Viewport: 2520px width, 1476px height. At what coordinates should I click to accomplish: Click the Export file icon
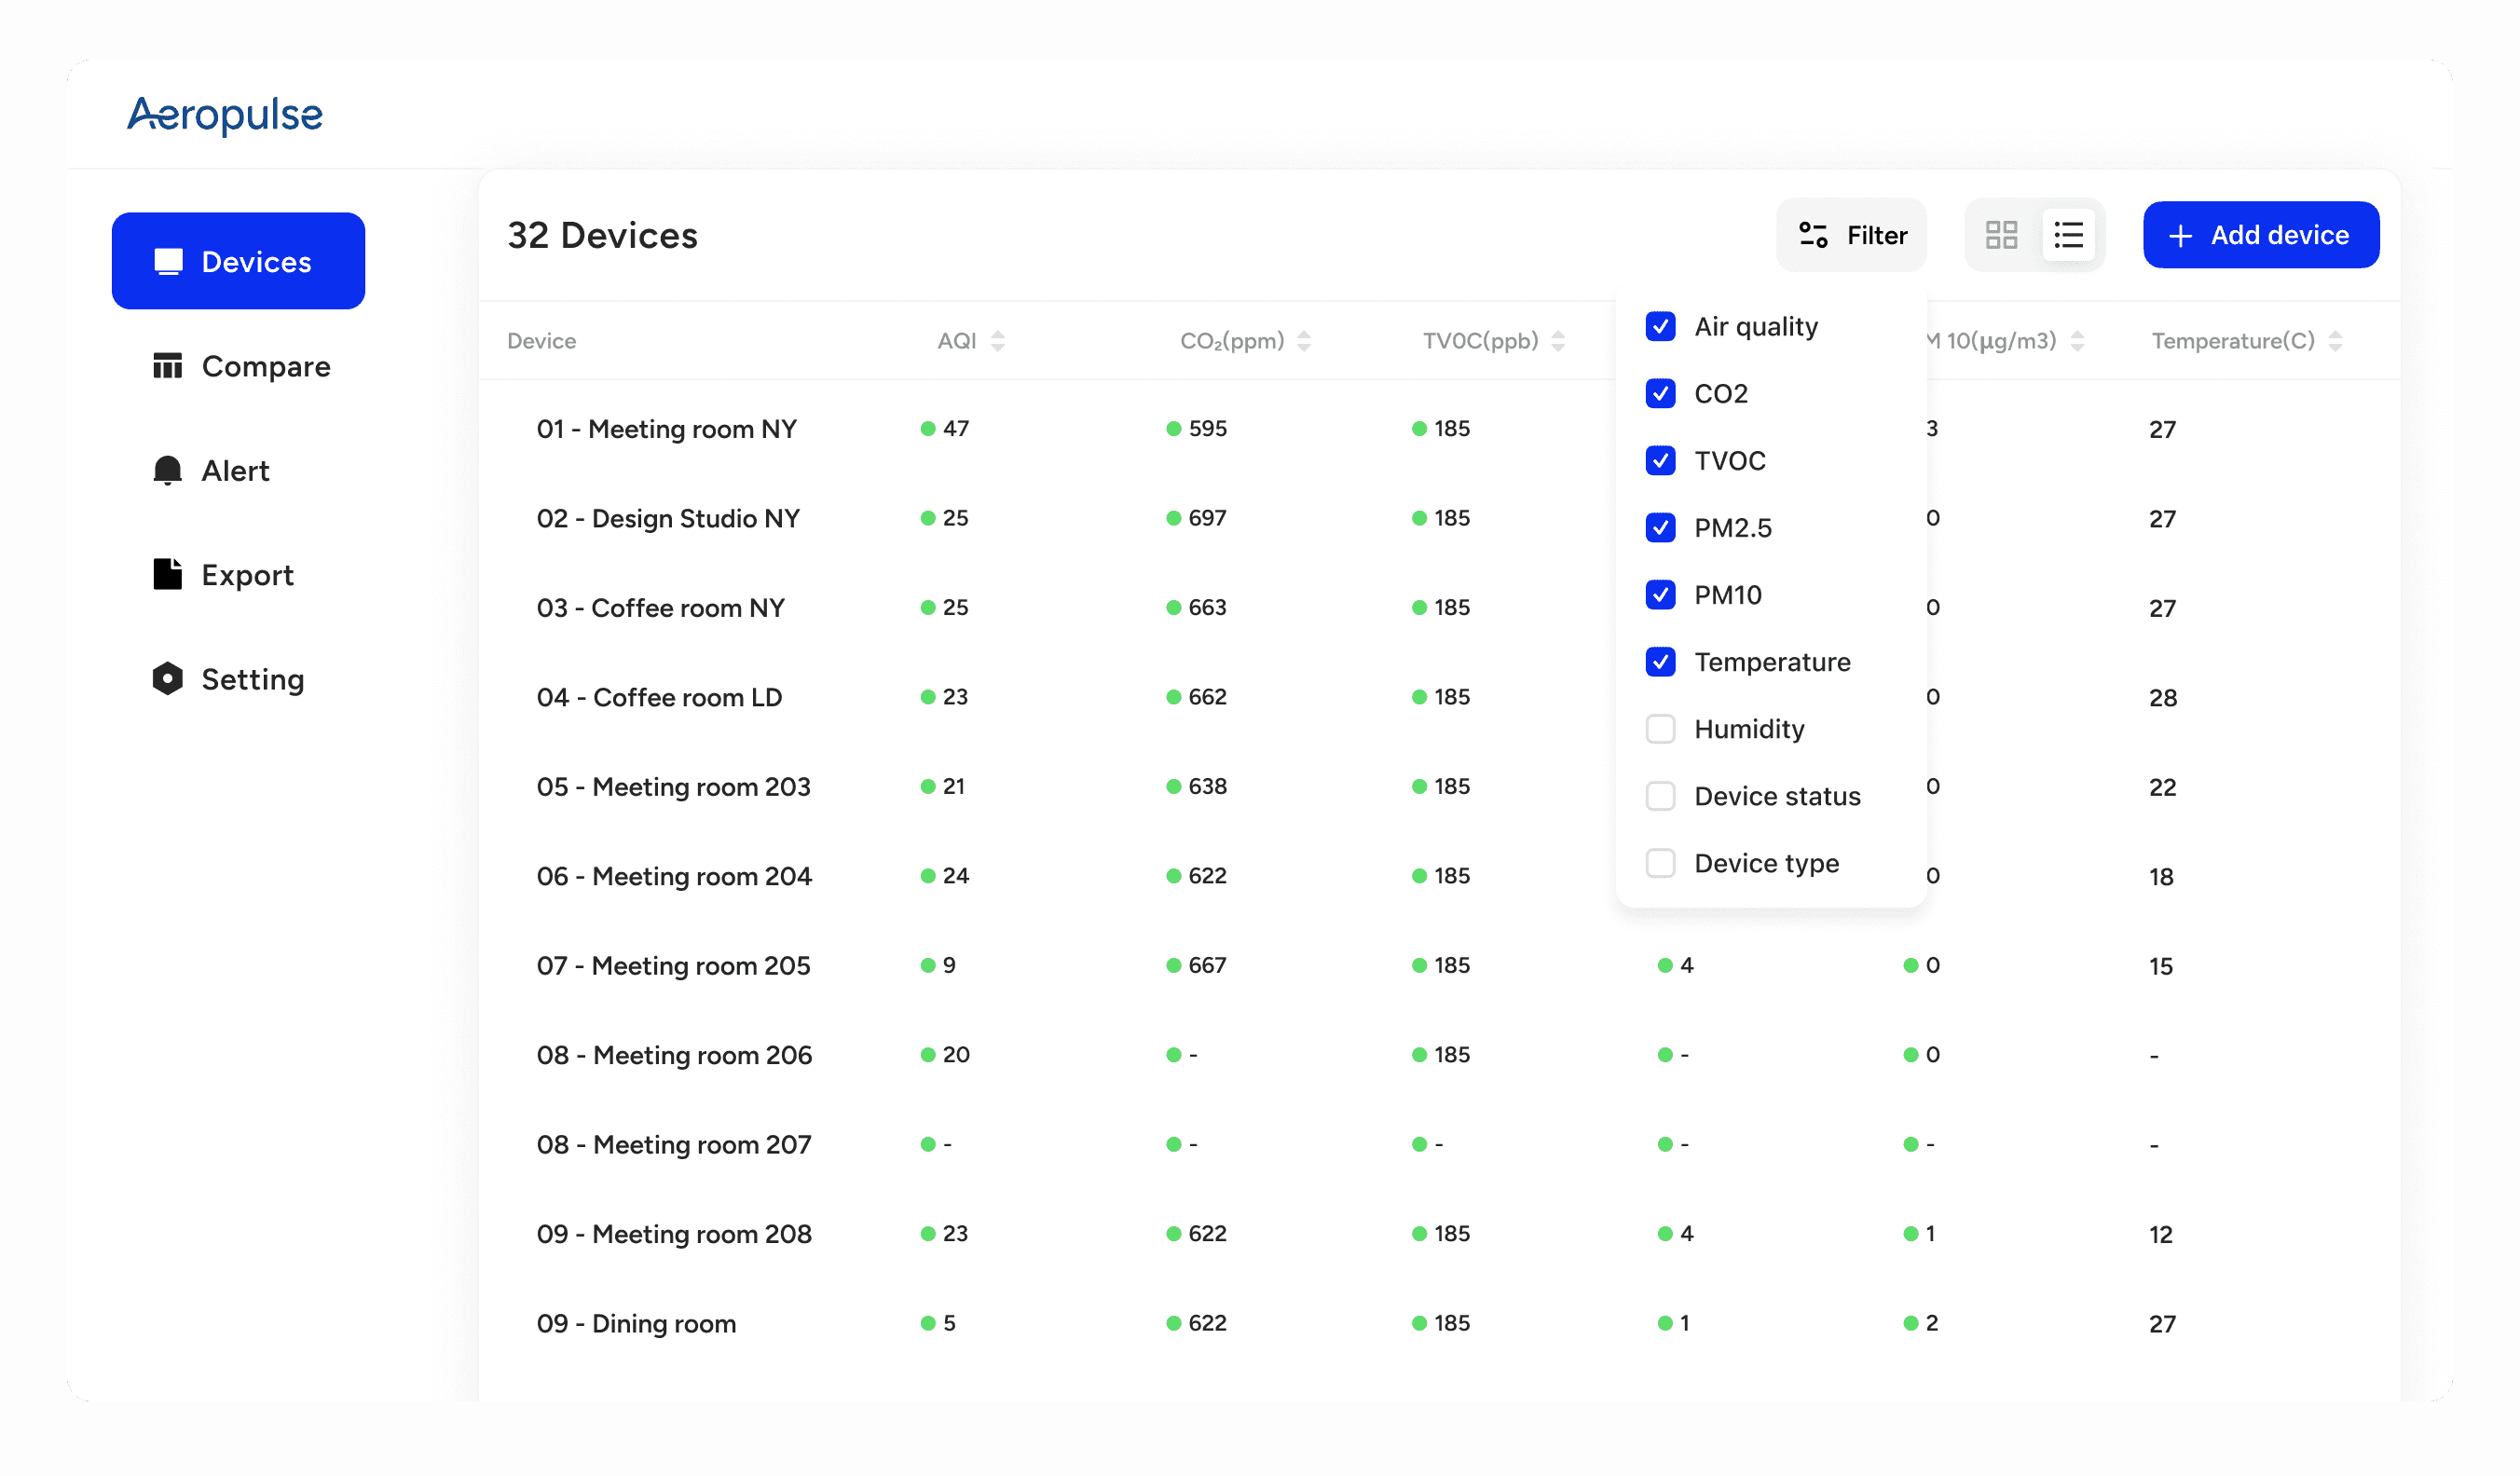click(167, 574)
